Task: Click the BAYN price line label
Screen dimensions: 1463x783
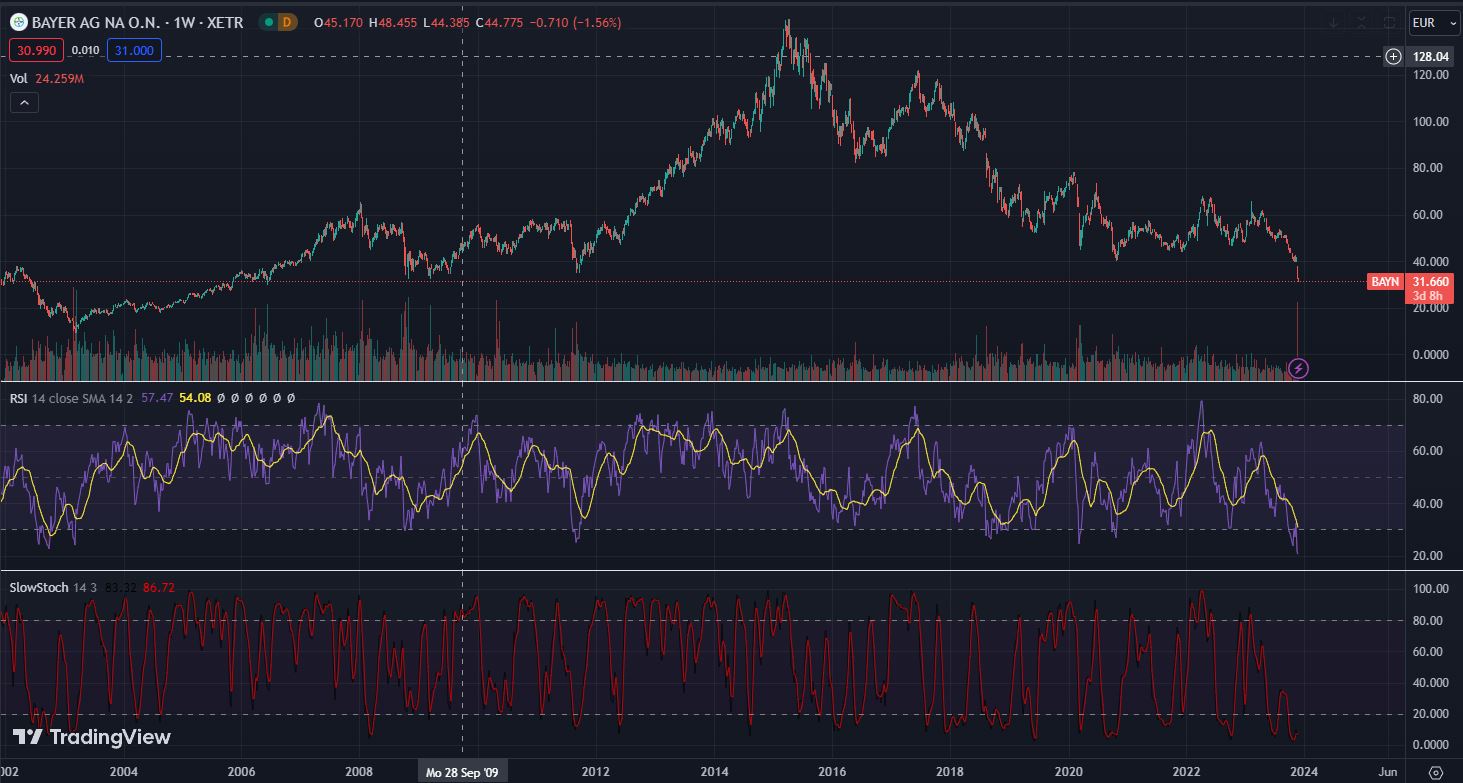Action: tap(1385, 282)
